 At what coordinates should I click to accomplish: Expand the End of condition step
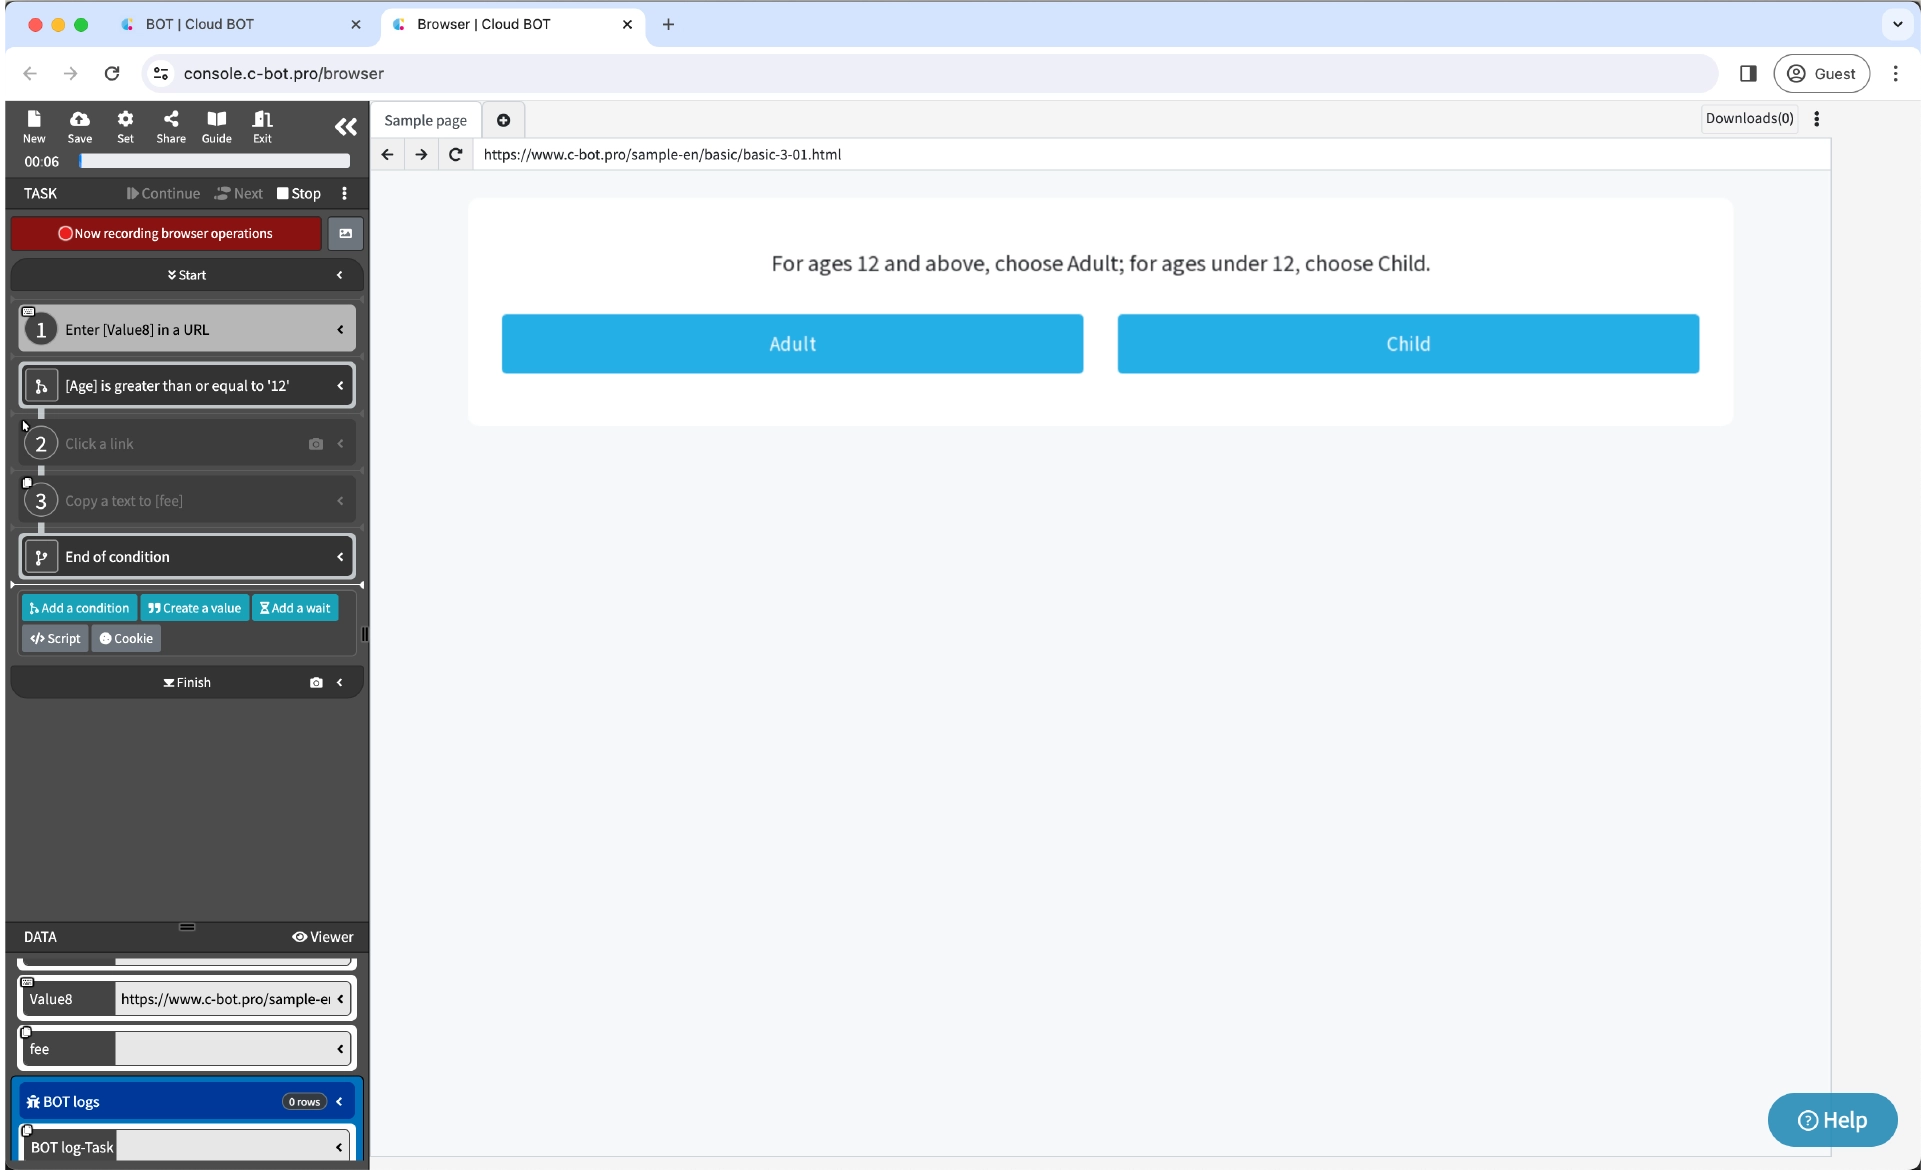[340, 557]
